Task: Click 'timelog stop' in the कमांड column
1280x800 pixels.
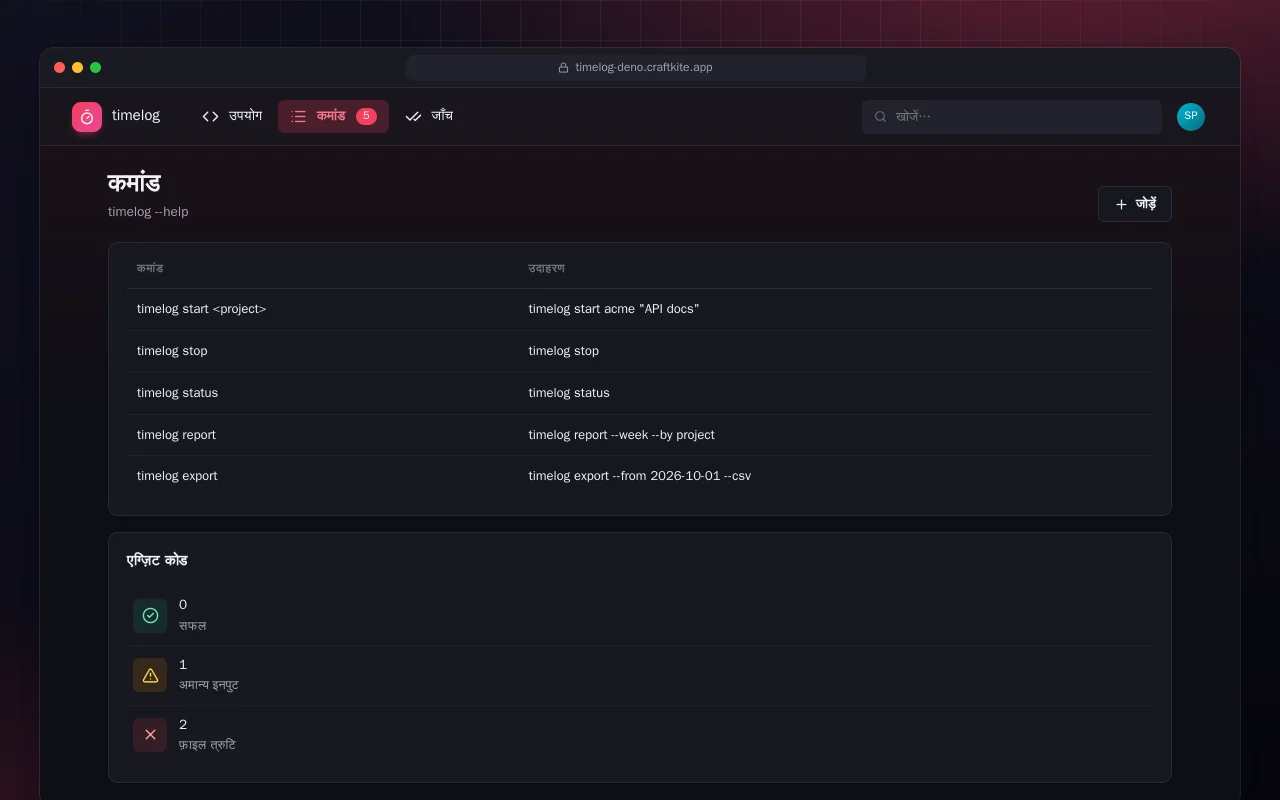Action: pyautogui.click(x=172, y=351)
